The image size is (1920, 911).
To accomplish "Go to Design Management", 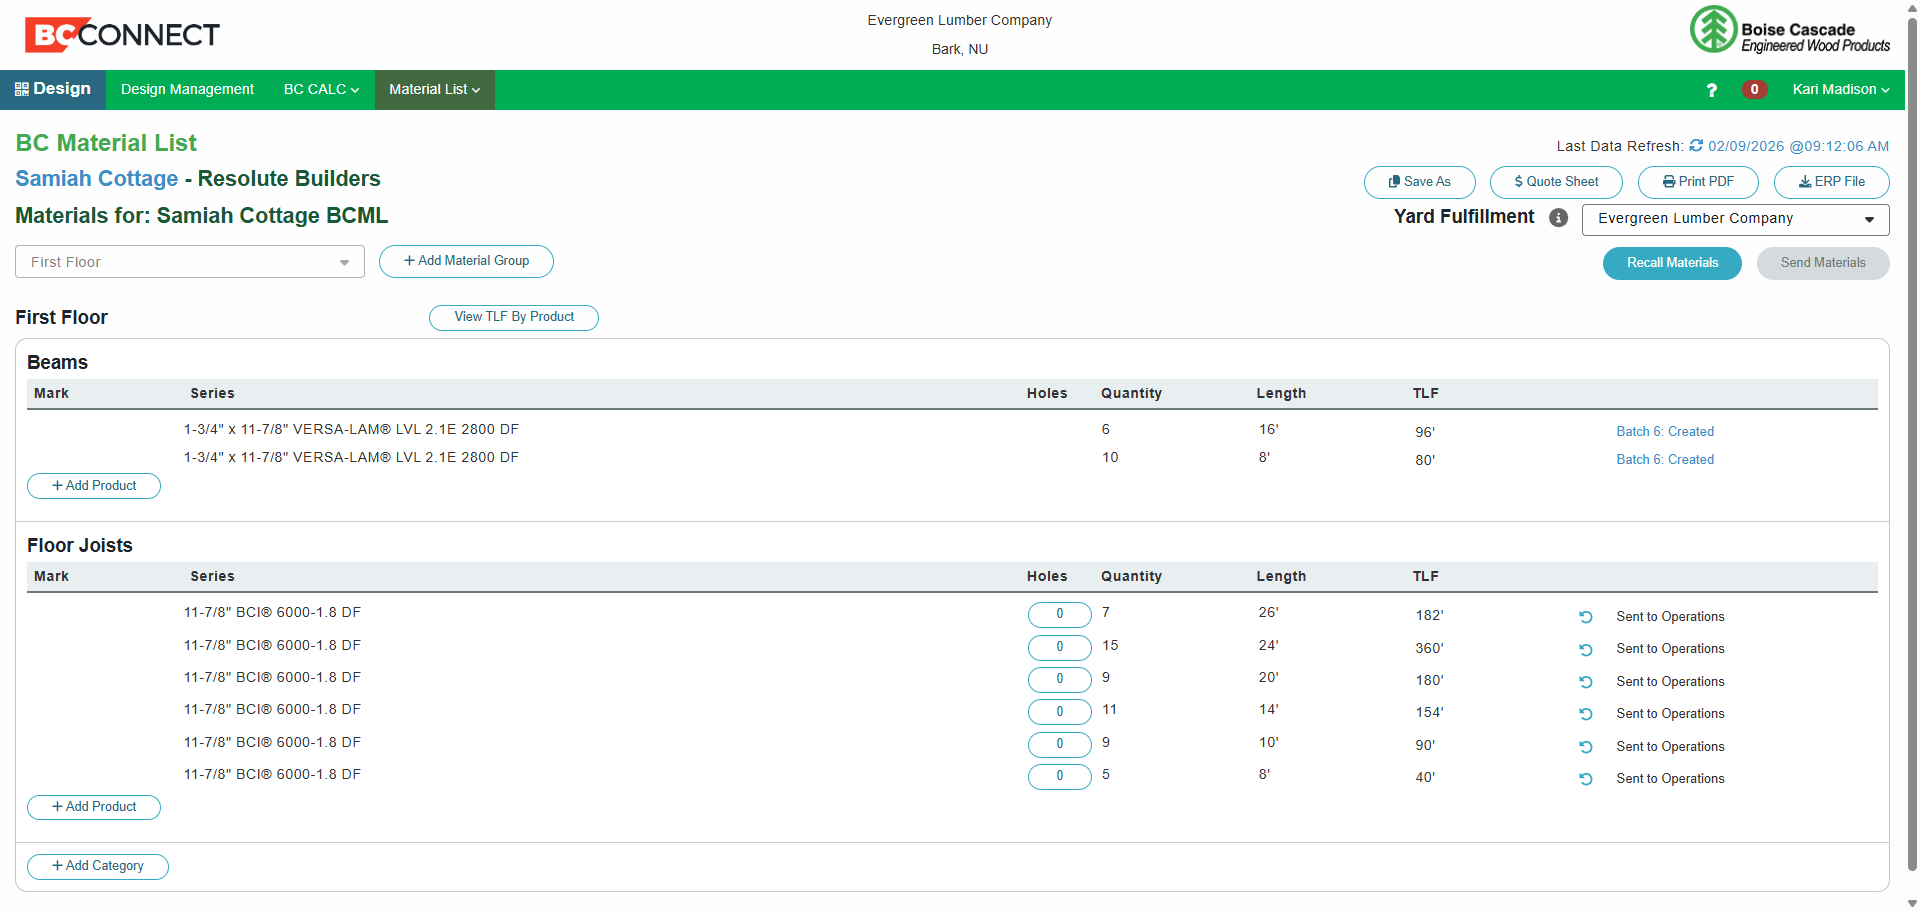I will tap(187, 90).
